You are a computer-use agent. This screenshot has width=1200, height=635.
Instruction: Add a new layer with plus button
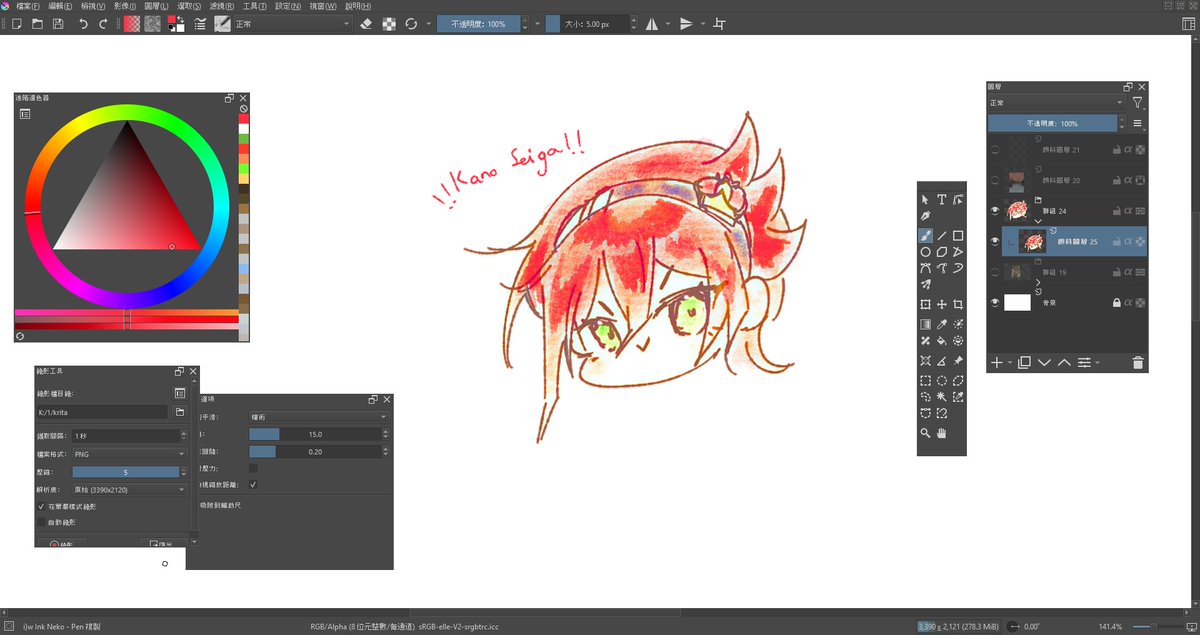coord(997,362)
